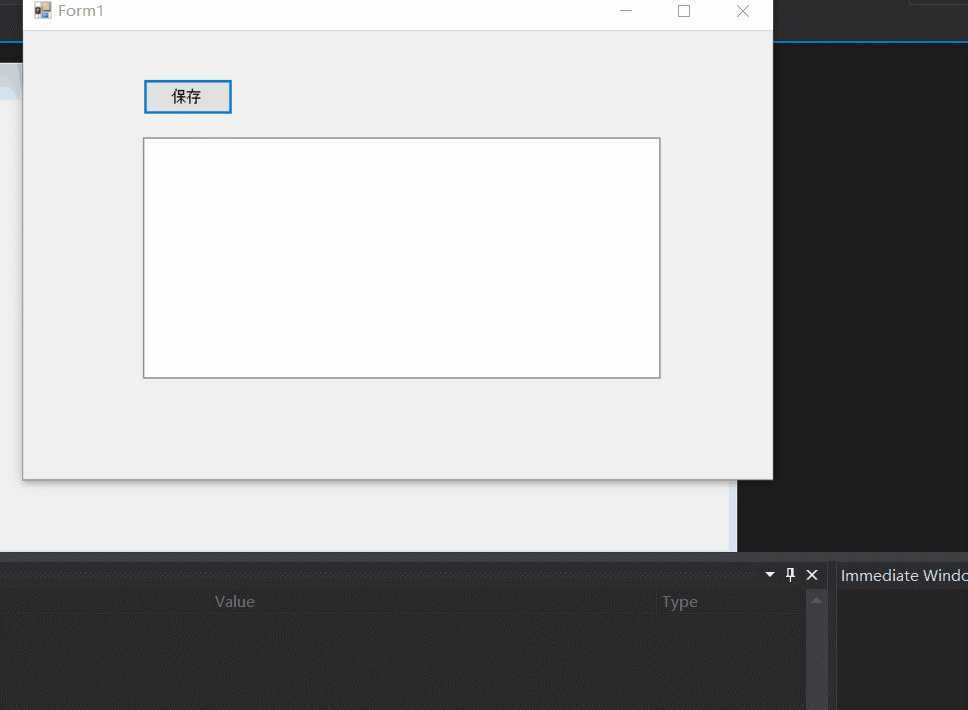Toggle auto hide pin on debug panel
Viewport: 968px width, 710px height.
point(790,575)
